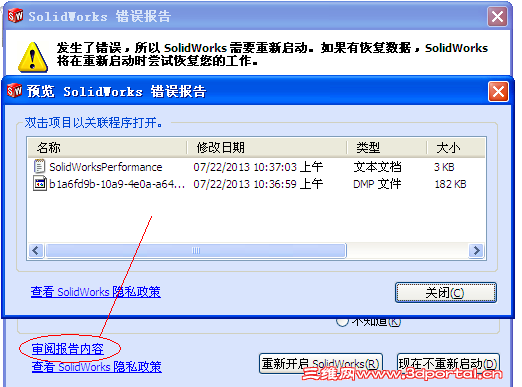Select the 不知道(K) radio button

click(342, 321)
